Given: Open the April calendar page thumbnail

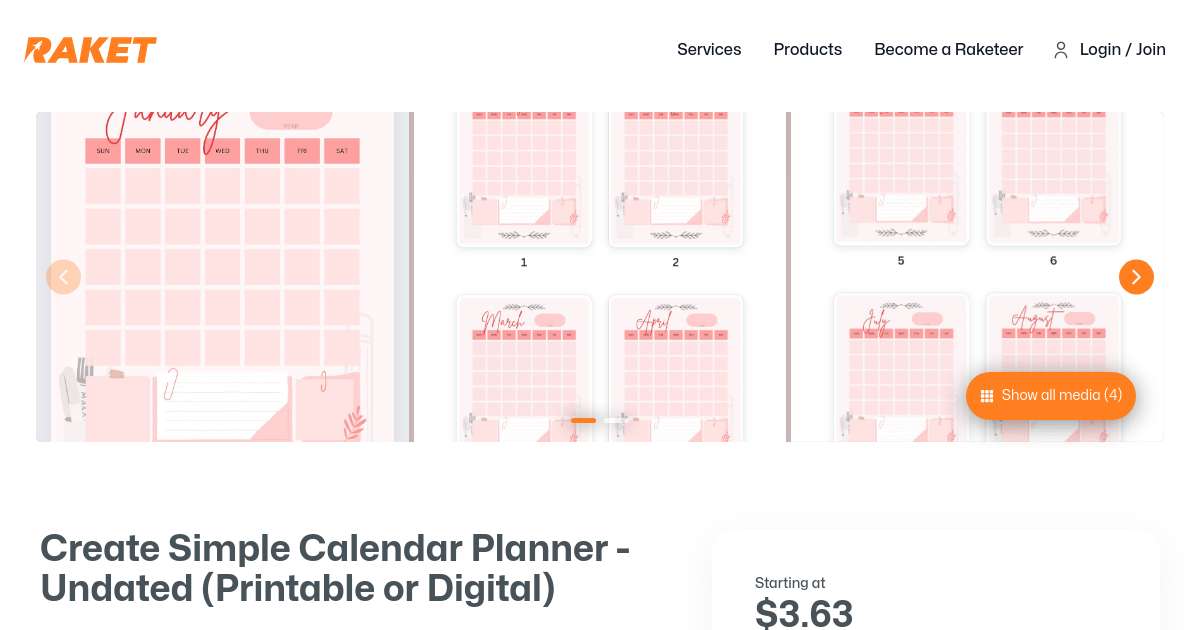Looking at the screenshot, I should pos(676,368).
